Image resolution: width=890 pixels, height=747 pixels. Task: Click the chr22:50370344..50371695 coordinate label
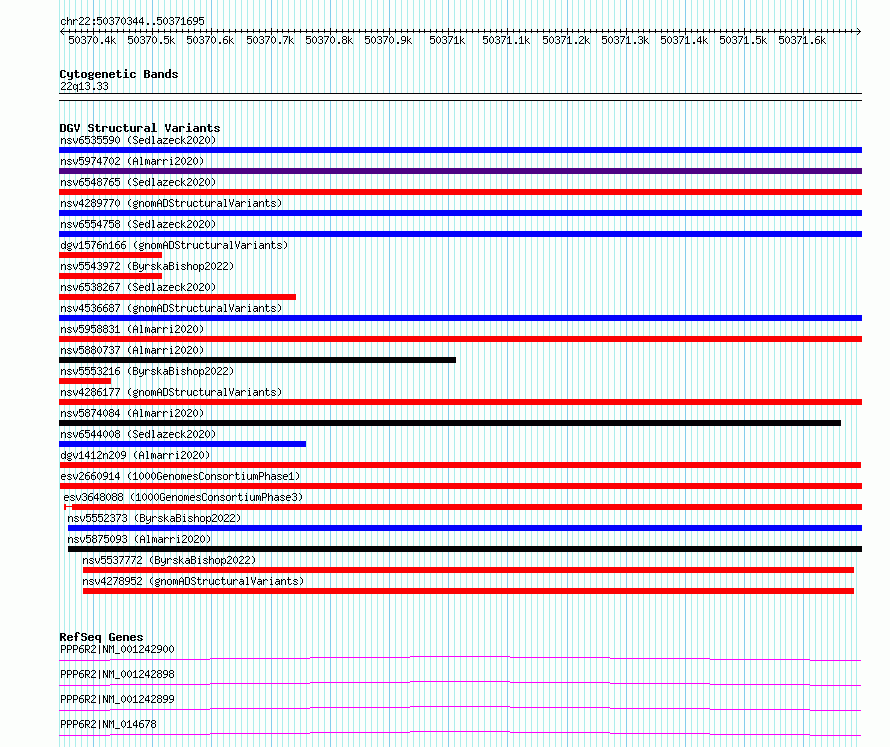[x=132, y=22]
